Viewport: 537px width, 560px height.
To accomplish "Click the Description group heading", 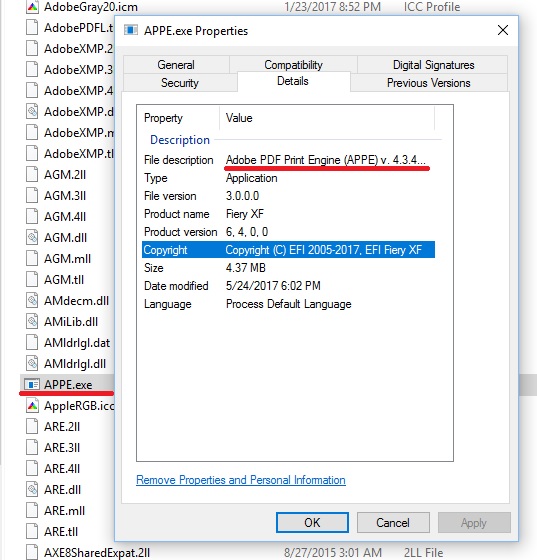I will (180, 140).
